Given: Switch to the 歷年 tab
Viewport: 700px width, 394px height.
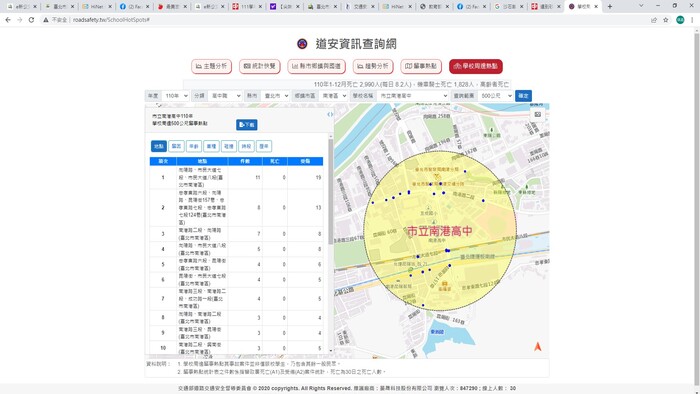Looking at the screenshot, I should (x=264, y=146).
